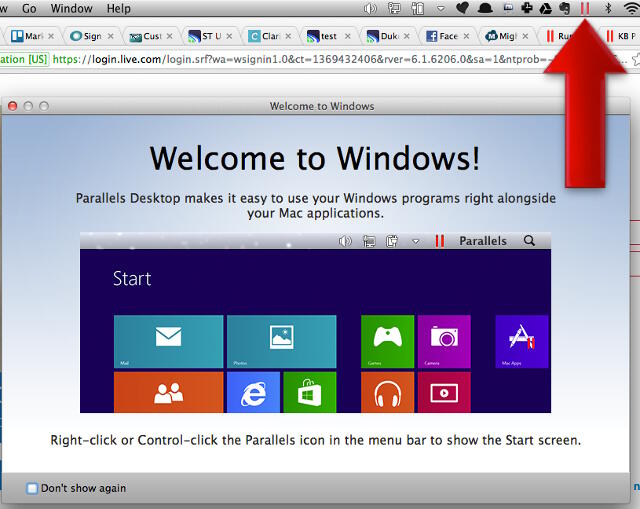The height and width of the screenshot is (509, 640).
Task: Close the 'Face' browser tab
Action: (x=466, y=36)
